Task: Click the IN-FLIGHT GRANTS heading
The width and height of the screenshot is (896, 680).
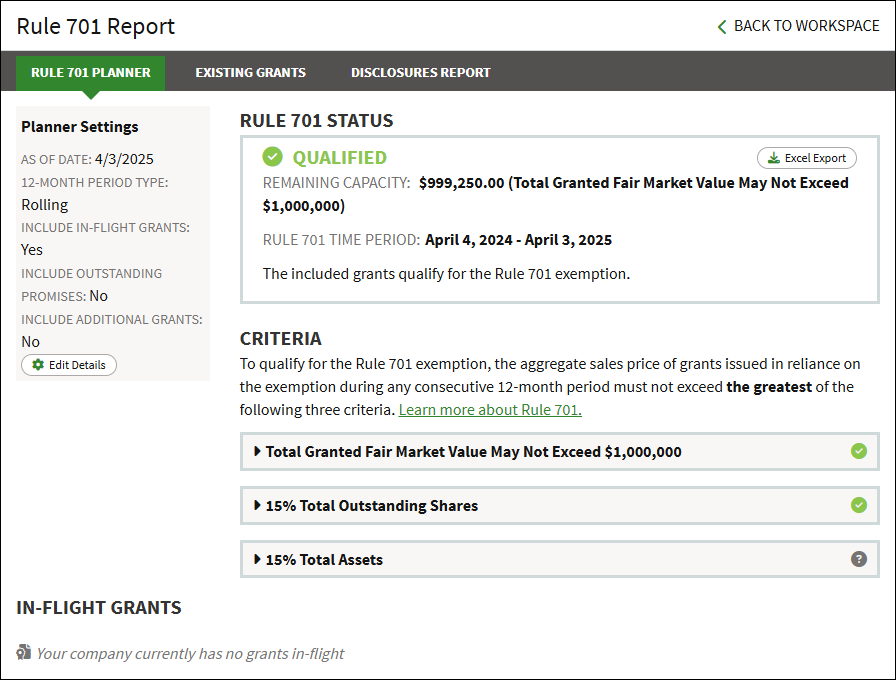Action: click(x=99, y=607)
